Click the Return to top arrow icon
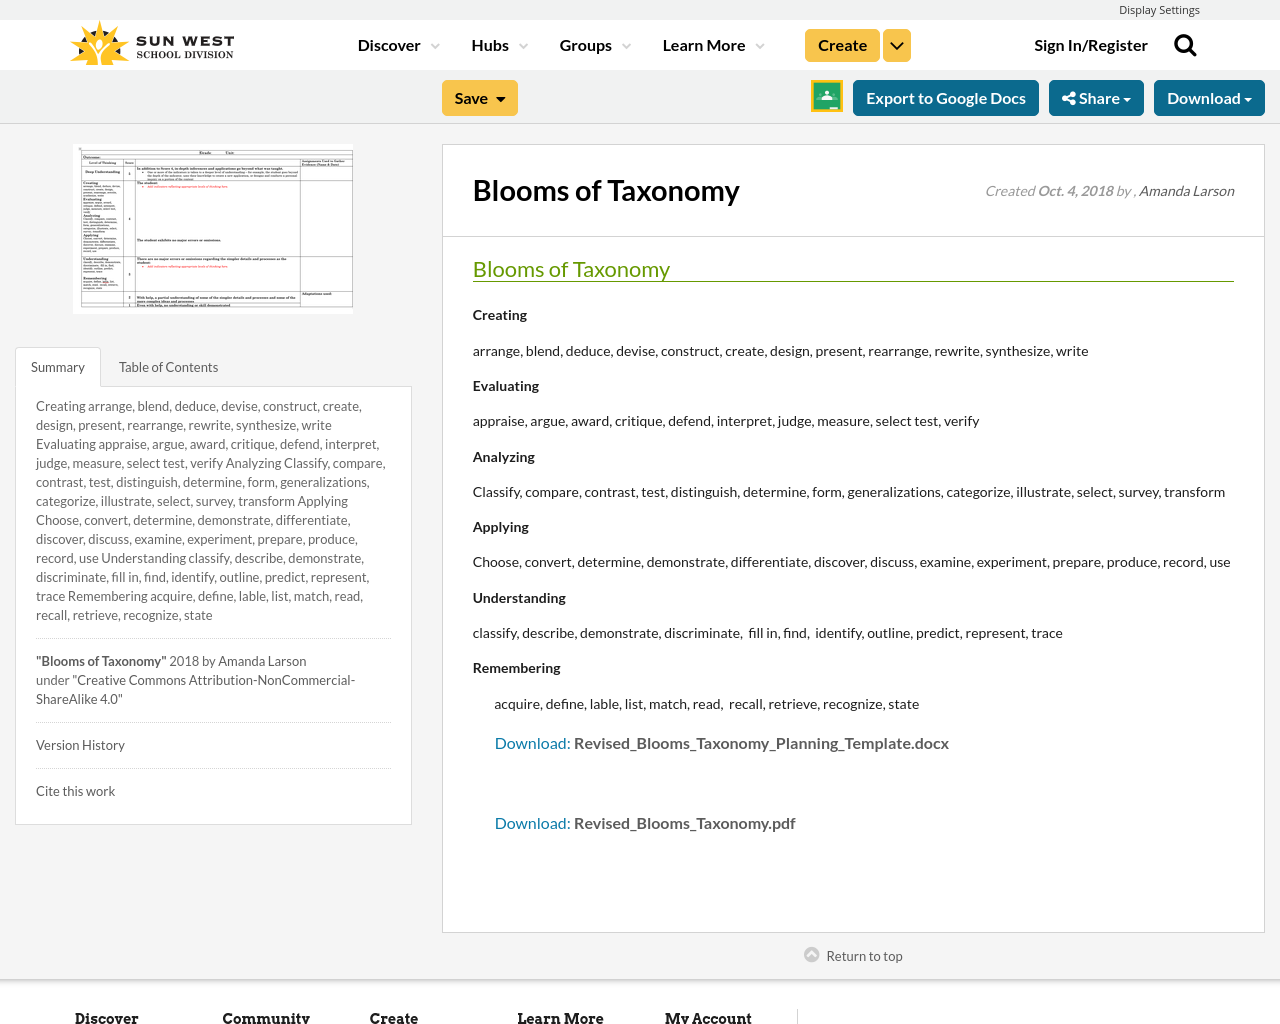 coord(811,954)
